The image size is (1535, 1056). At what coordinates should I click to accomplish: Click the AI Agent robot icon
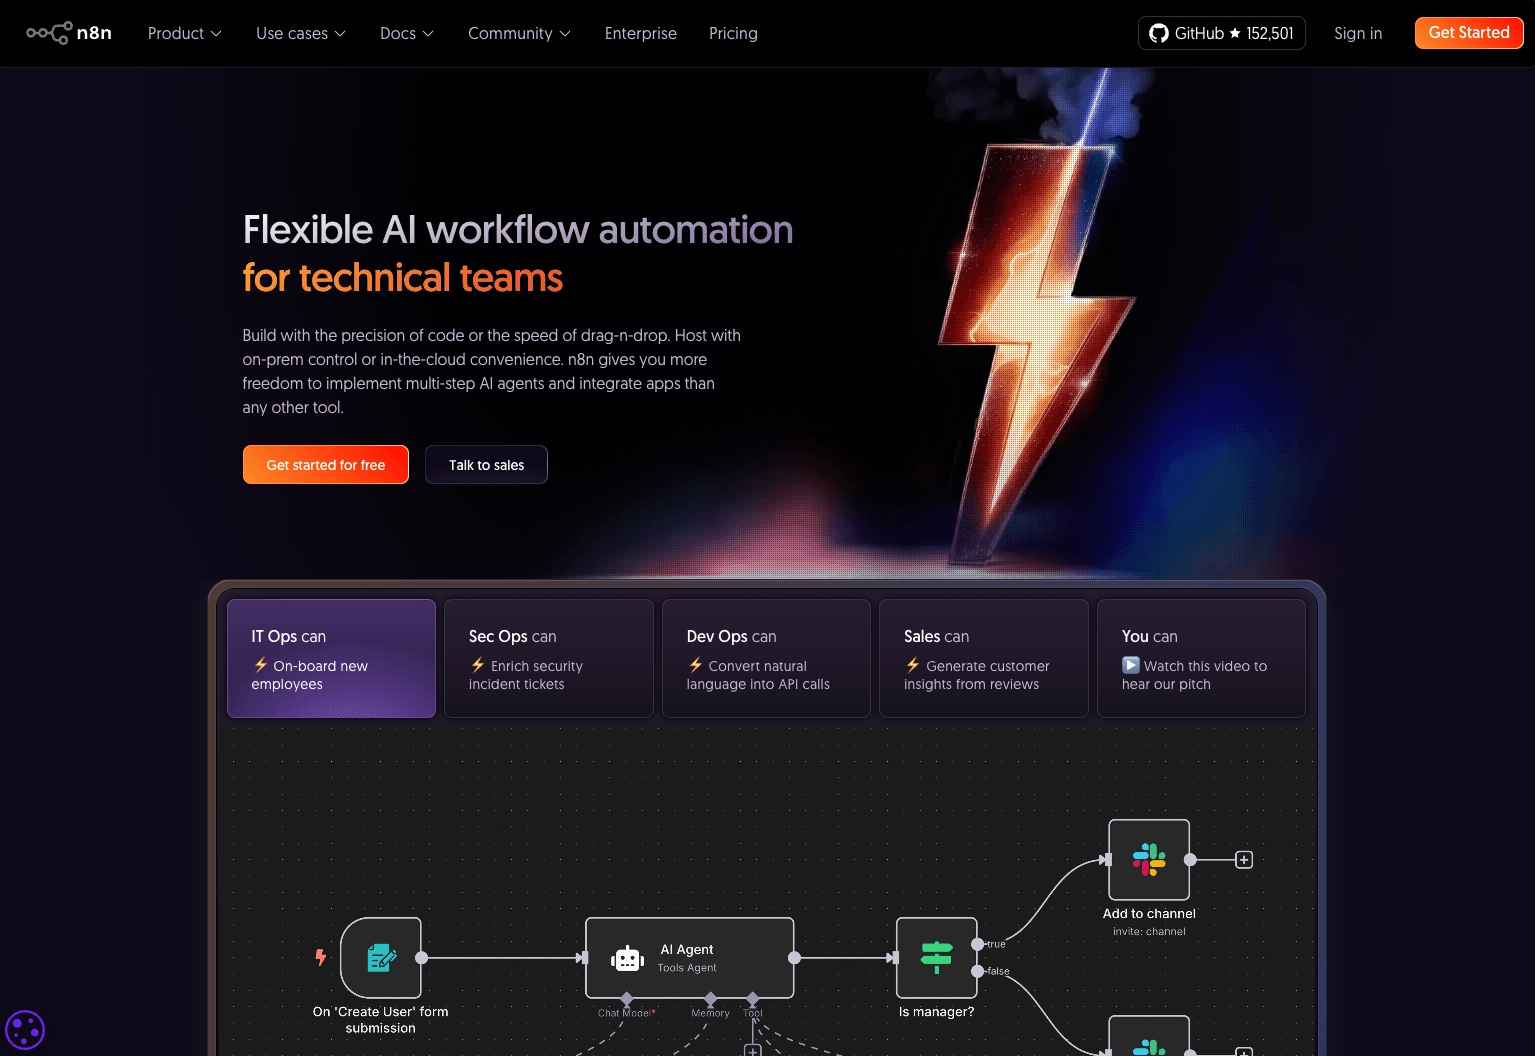626,957
